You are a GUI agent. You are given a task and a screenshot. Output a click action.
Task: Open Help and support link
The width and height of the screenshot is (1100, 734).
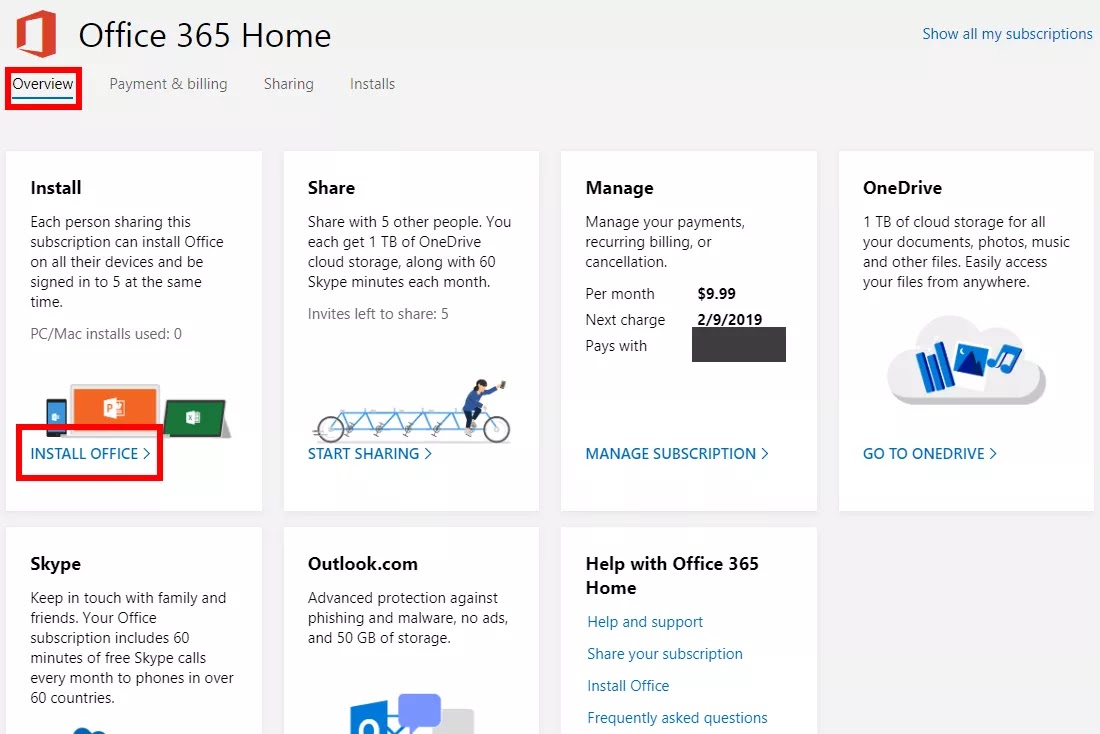coord(645,622)
